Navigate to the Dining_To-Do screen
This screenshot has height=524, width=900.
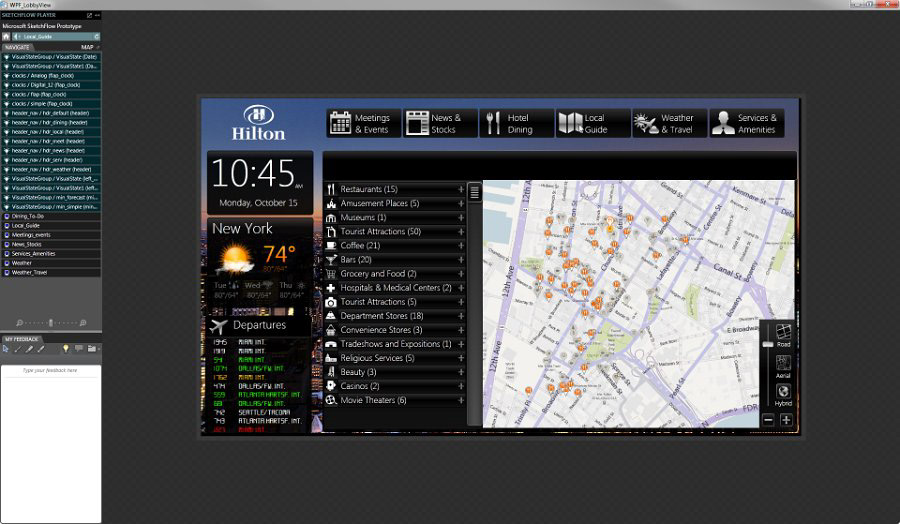click(x=51, y=216)
